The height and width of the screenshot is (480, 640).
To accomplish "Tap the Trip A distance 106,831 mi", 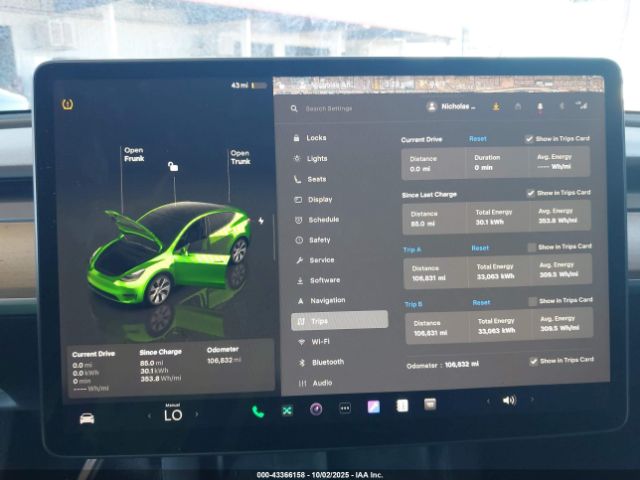I will point(429,278).
